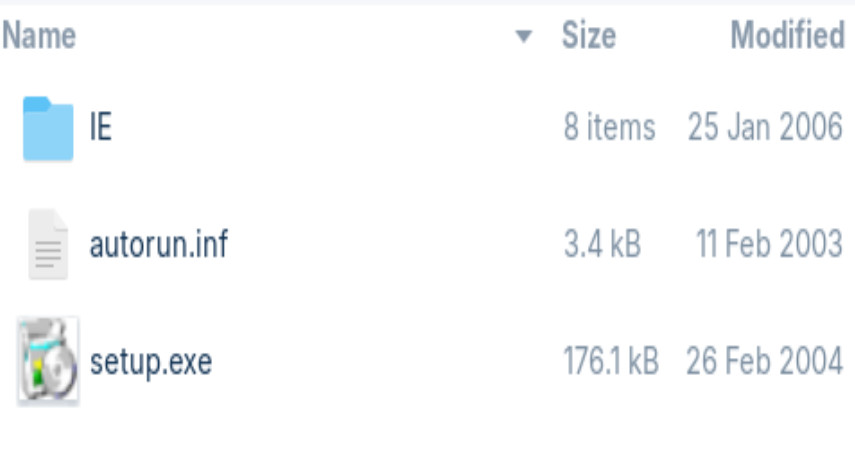
Task: Click the setup.exe installer icon
Action: coord(48,361)
